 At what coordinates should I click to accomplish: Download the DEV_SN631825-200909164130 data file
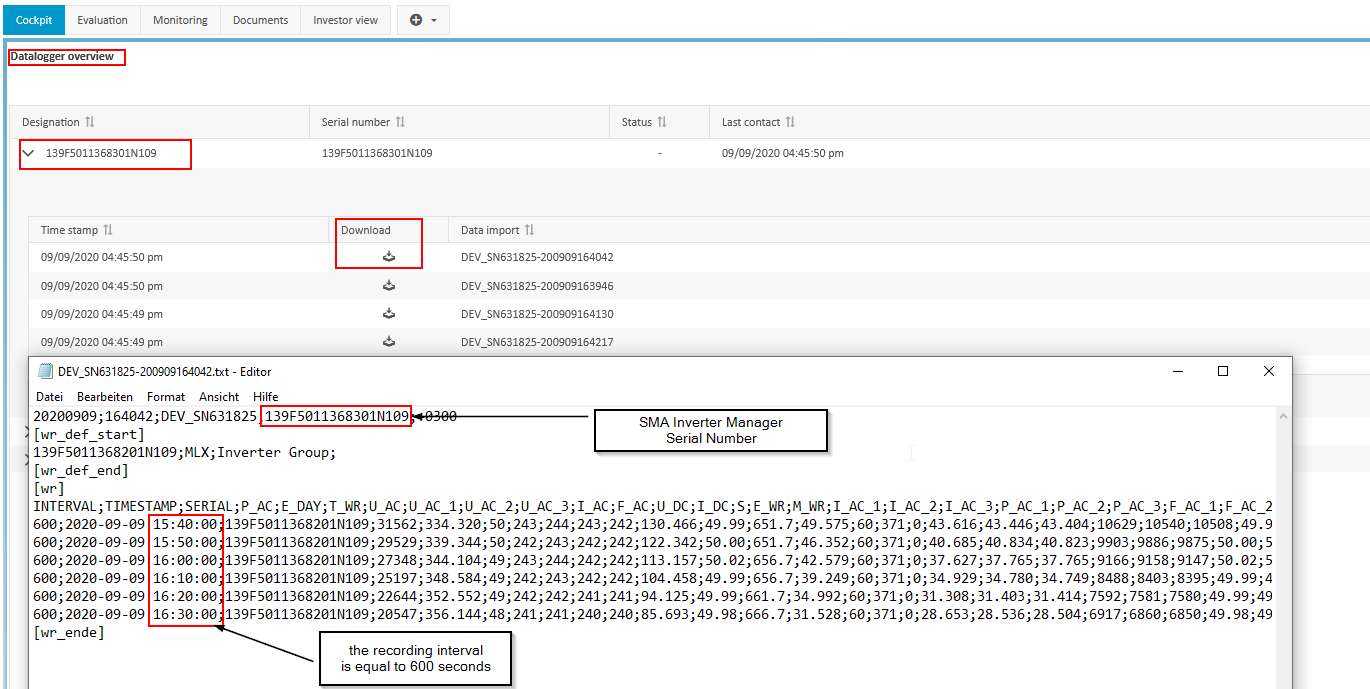(389, 313)
